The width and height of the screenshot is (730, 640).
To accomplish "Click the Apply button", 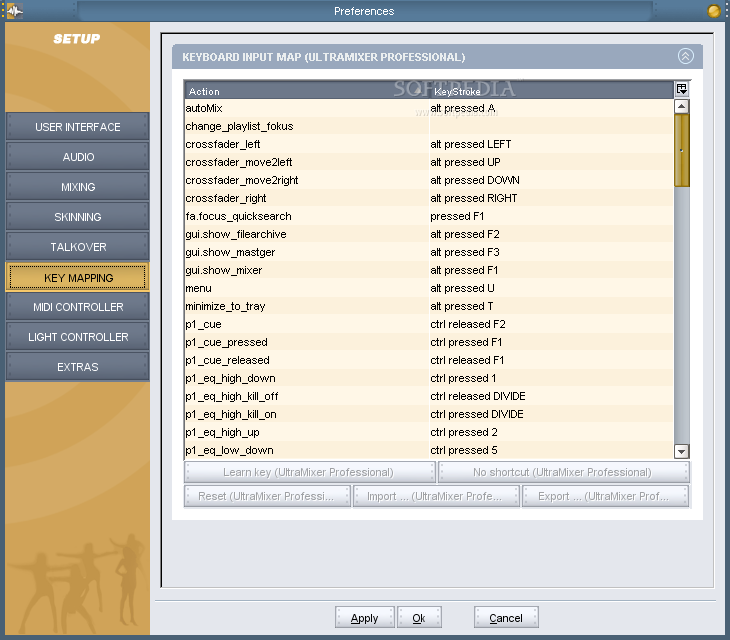I will (365, 618).
